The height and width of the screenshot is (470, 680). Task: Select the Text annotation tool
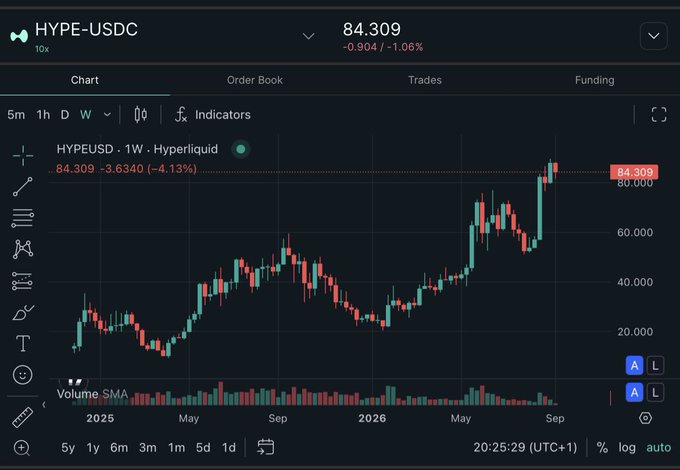click(23, 344)
